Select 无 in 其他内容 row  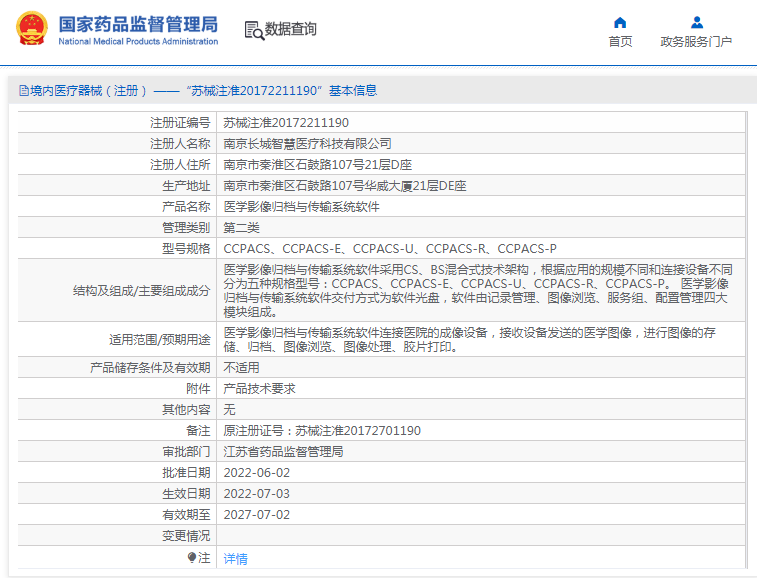coord(229,409)
